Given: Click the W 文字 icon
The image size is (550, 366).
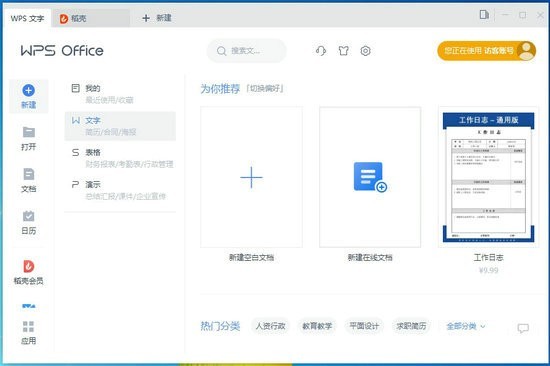Looking at the screenshot, I should 76,120.
